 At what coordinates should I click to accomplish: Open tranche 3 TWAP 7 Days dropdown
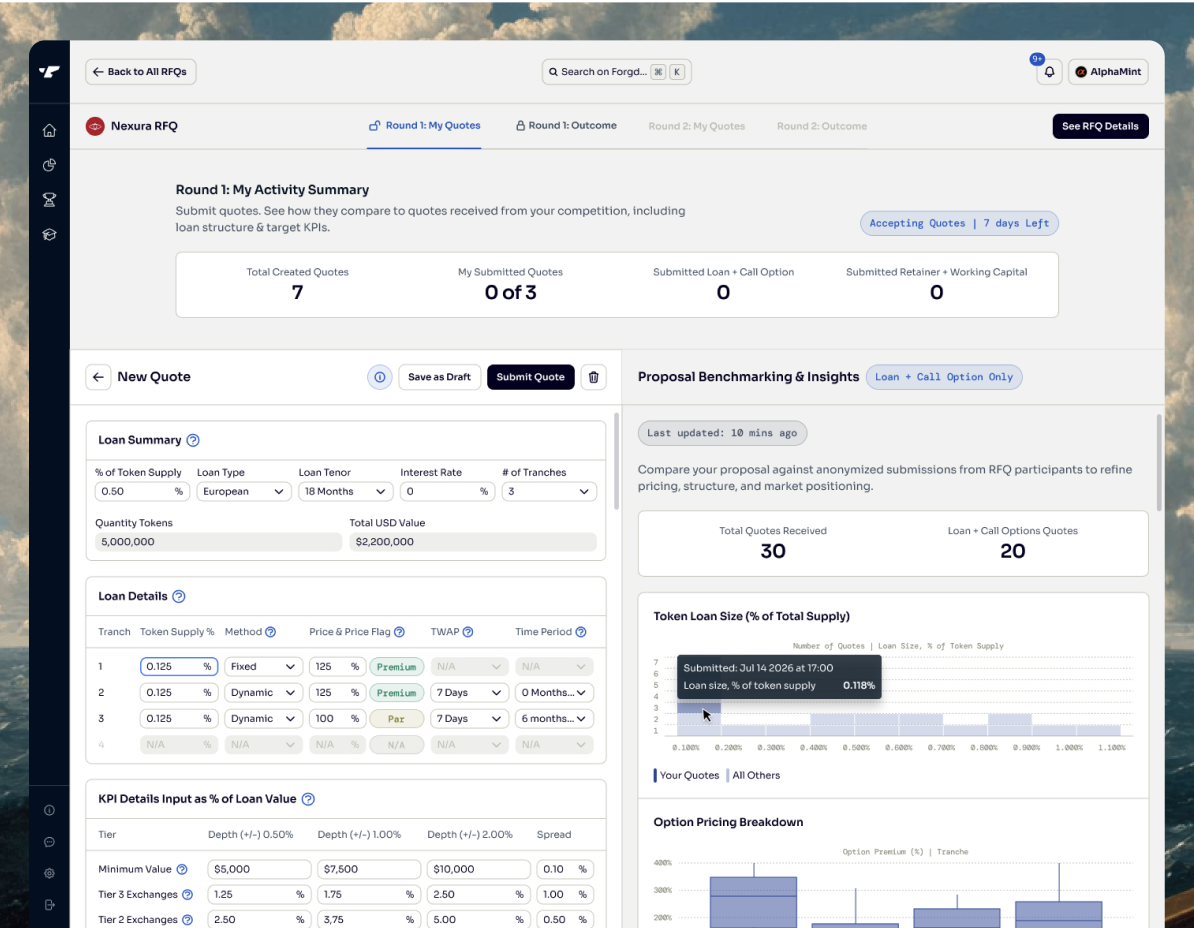click(469, 719)
